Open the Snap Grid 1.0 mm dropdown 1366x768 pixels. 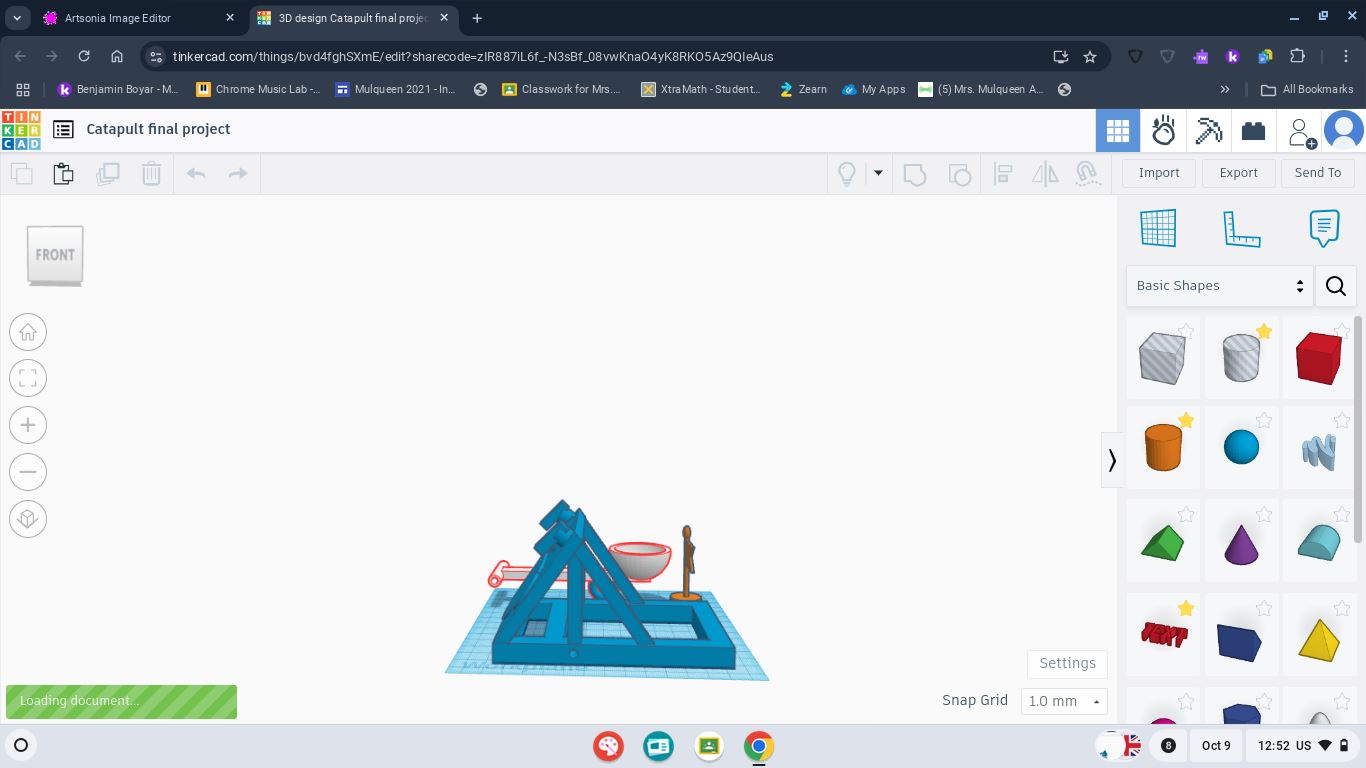[x=1063, y=701]
